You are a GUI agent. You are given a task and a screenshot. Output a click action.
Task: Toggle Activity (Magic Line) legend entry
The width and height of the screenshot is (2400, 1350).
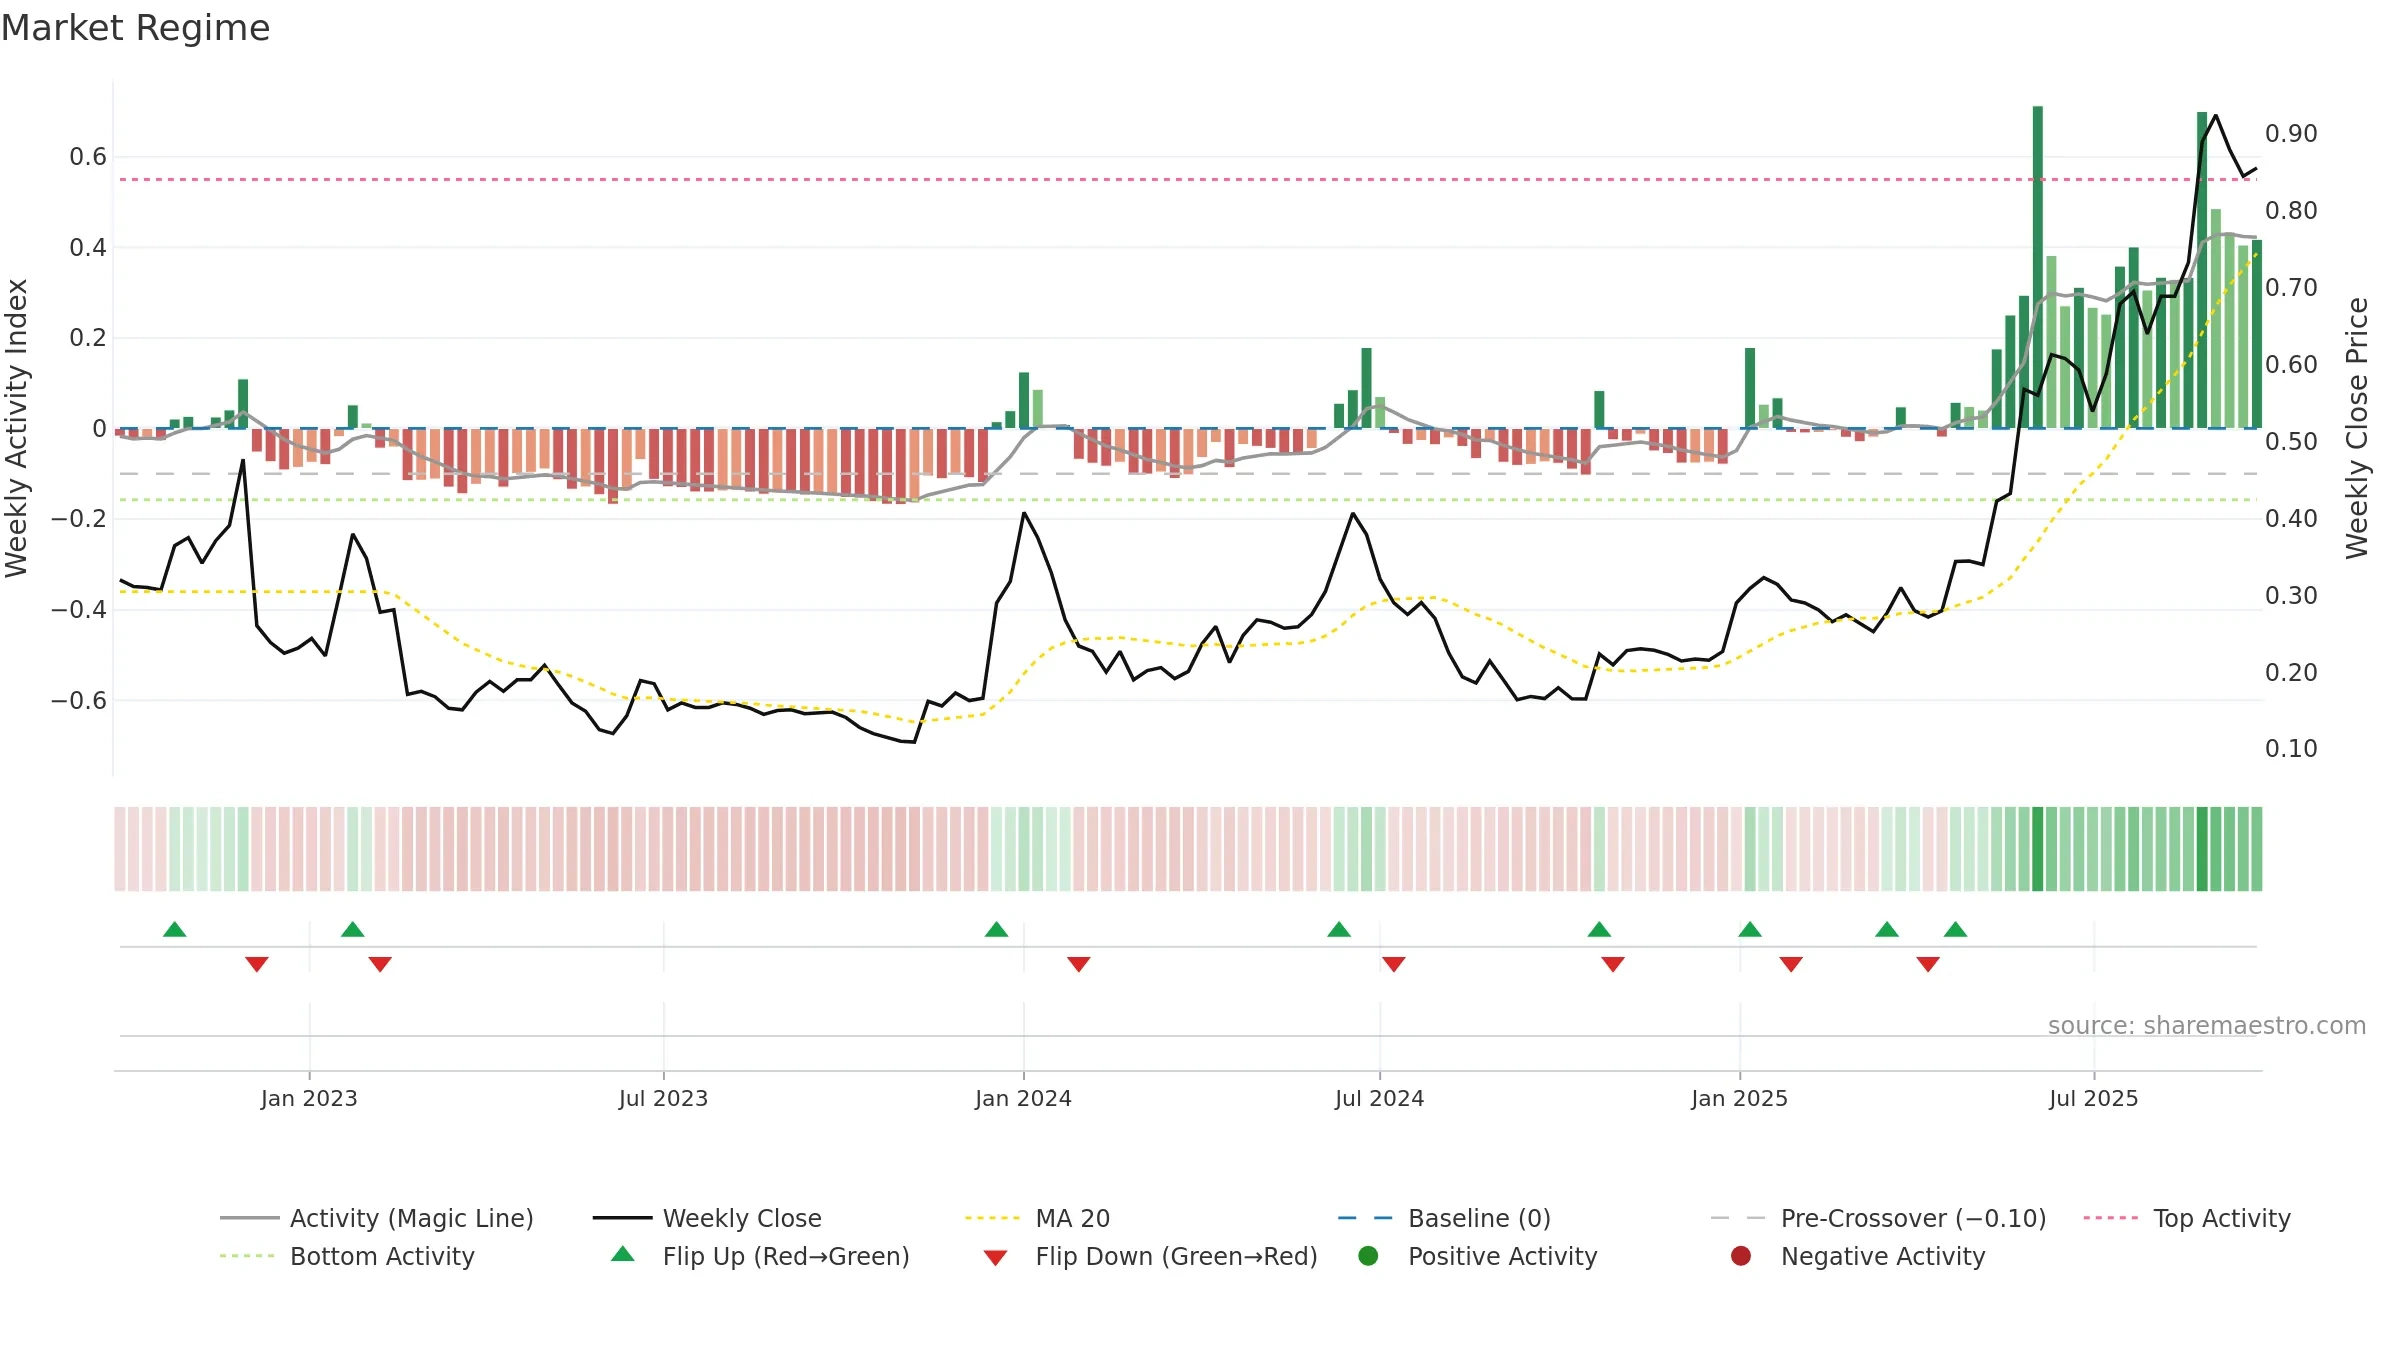377,1218
